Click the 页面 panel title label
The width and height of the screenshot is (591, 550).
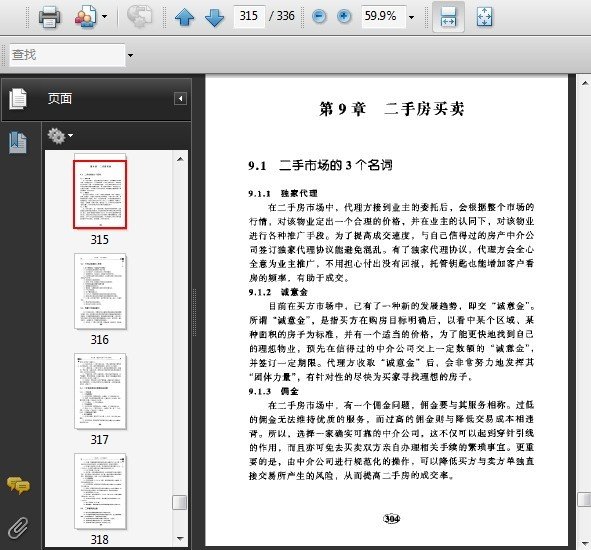(x=60, y=99)
